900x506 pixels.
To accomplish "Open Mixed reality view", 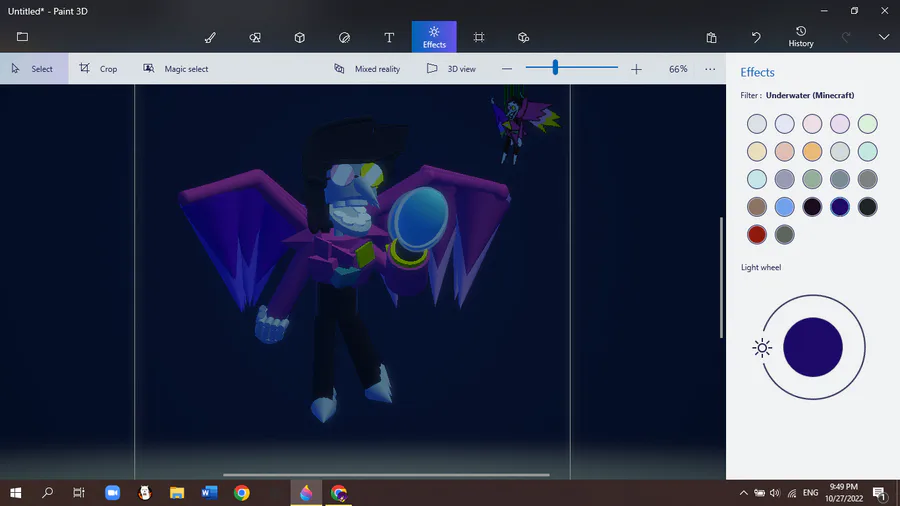I will coord(367,69).
